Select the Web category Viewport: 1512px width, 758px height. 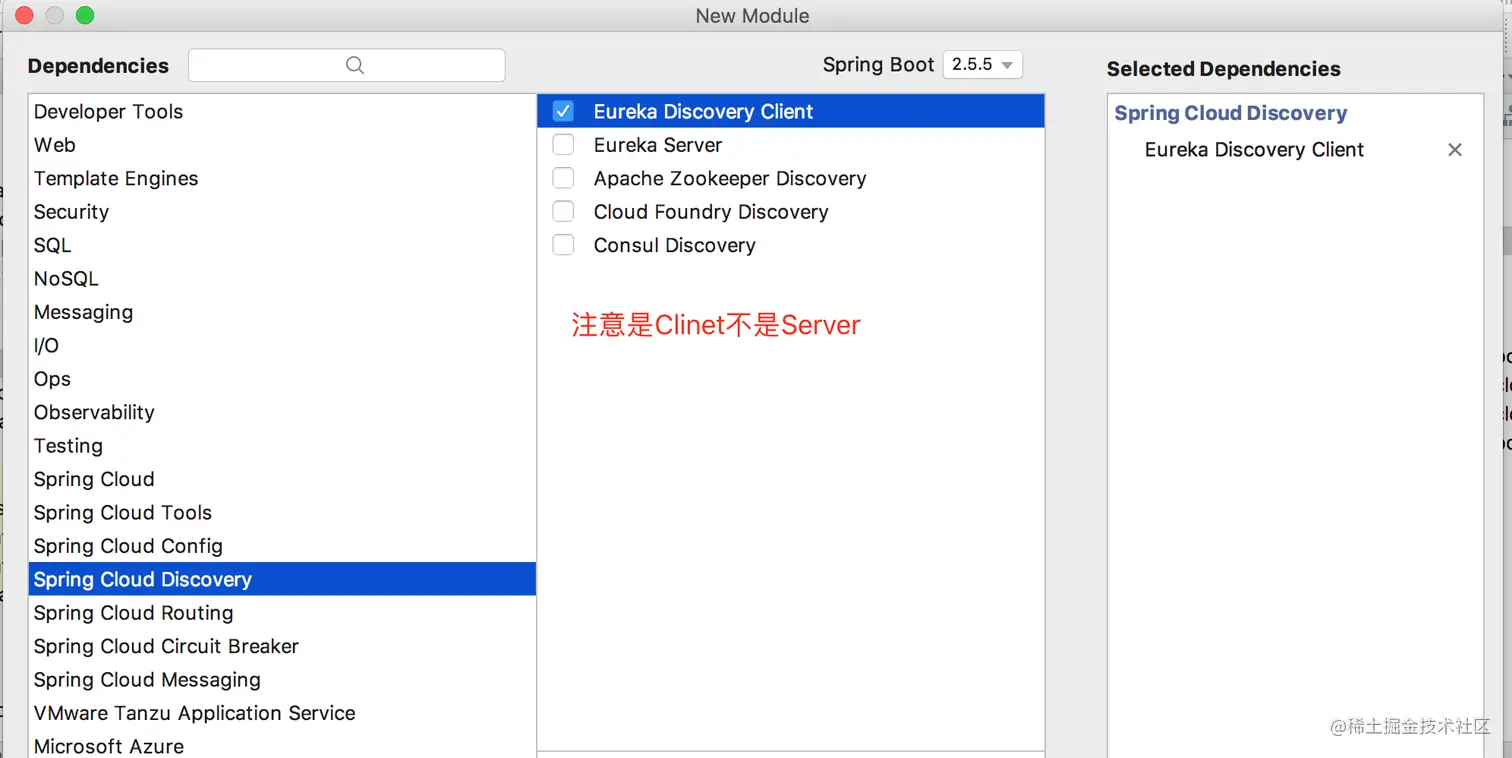coord(282,145)
